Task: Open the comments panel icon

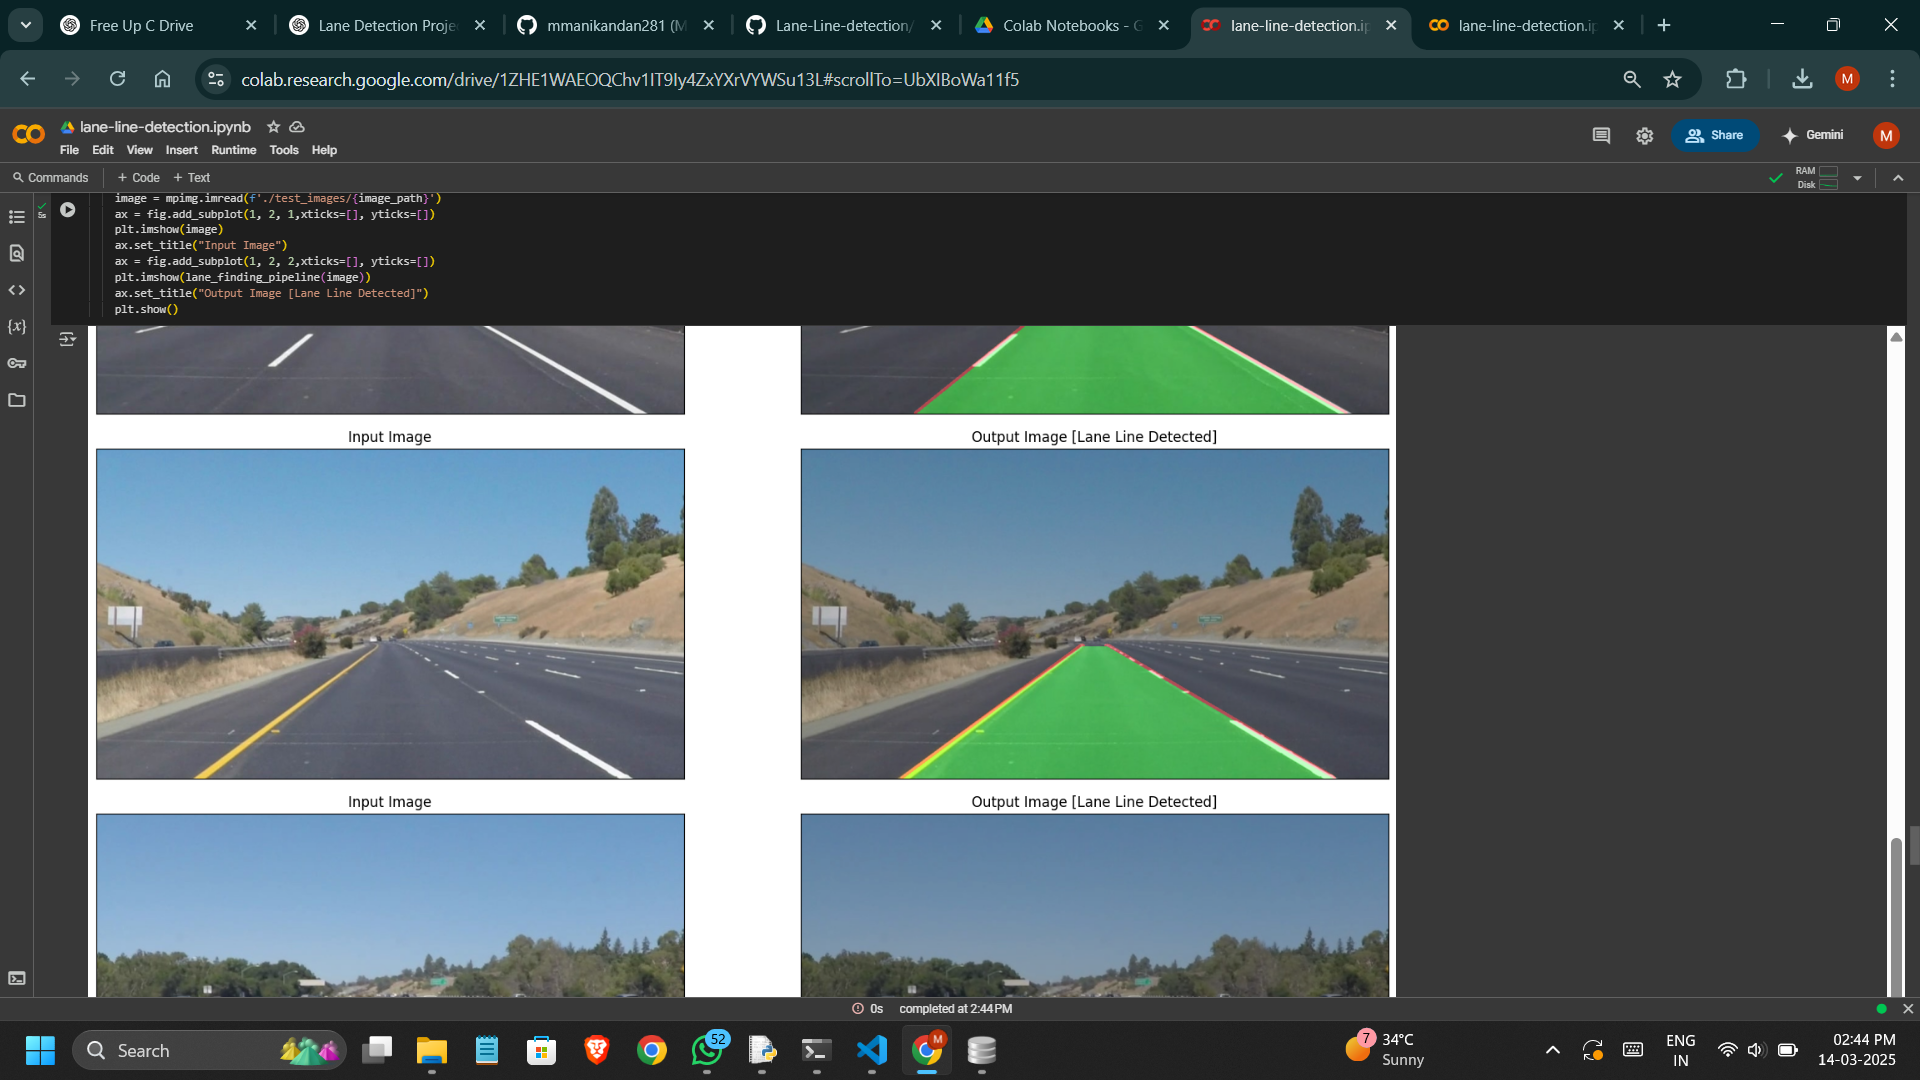Action: coord(1601,135)
